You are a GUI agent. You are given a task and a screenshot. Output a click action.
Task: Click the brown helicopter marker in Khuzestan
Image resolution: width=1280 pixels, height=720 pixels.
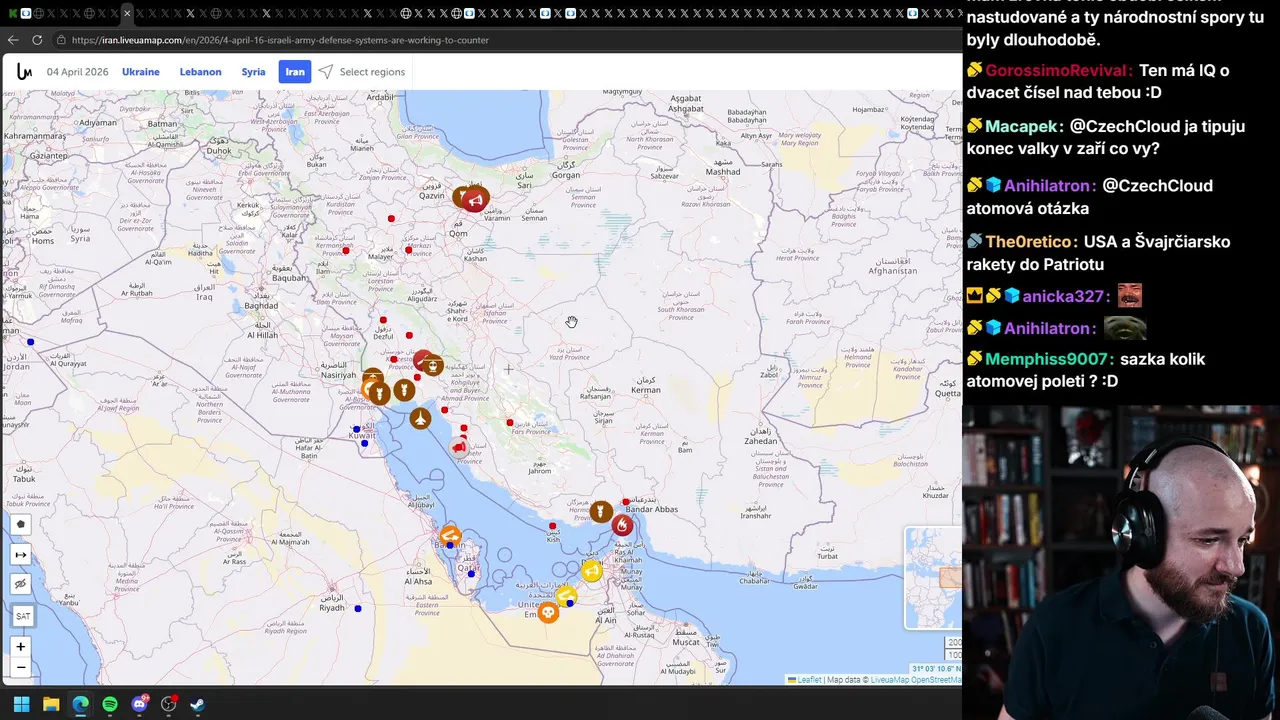432,366
